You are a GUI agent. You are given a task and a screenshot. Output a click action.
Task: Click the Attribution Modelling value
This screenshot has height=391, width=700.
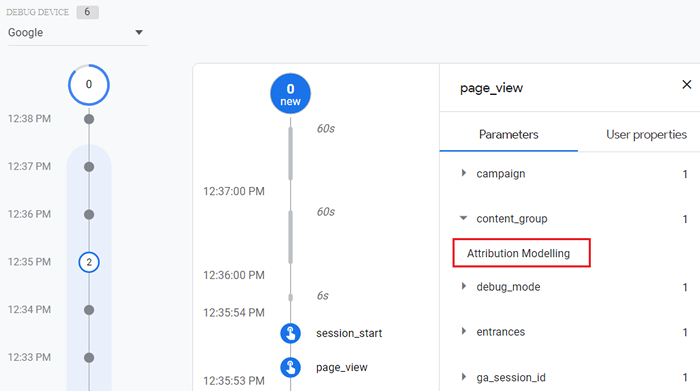[518, 254]
